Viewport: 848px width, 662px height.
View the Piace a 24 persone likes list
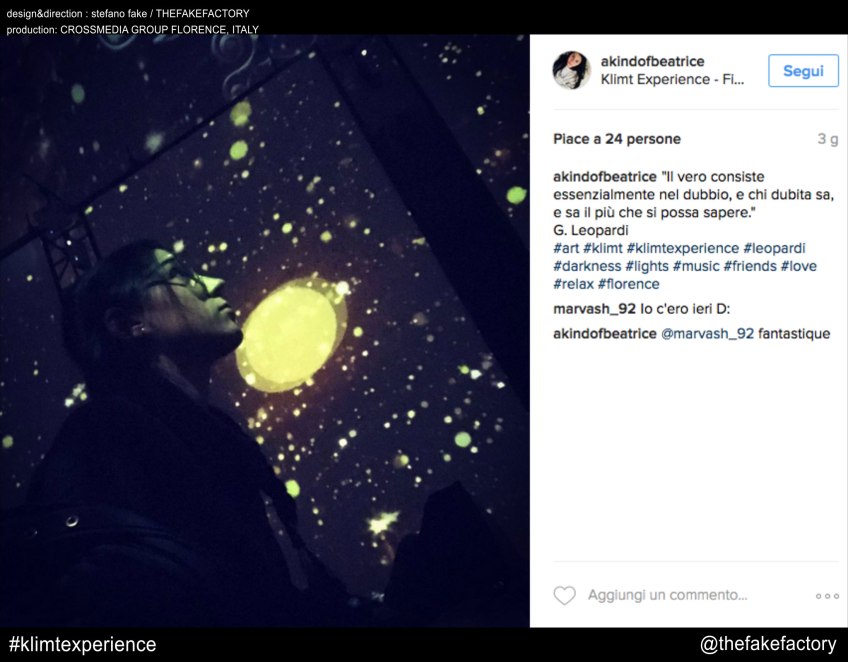(x=617, y=139)
